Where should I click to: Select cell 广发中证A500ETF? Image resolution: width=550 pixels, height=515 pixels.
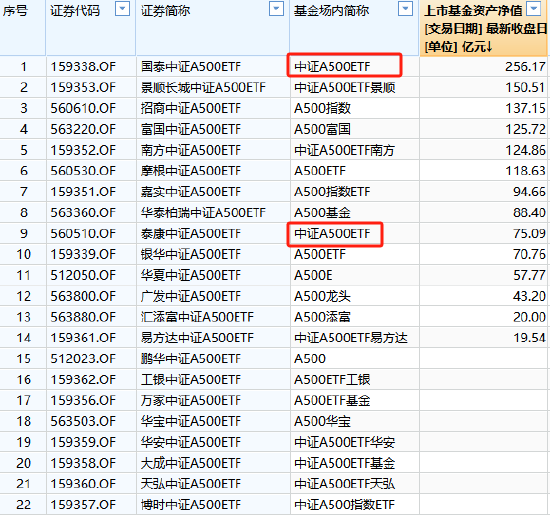click(x=213, y=296)
